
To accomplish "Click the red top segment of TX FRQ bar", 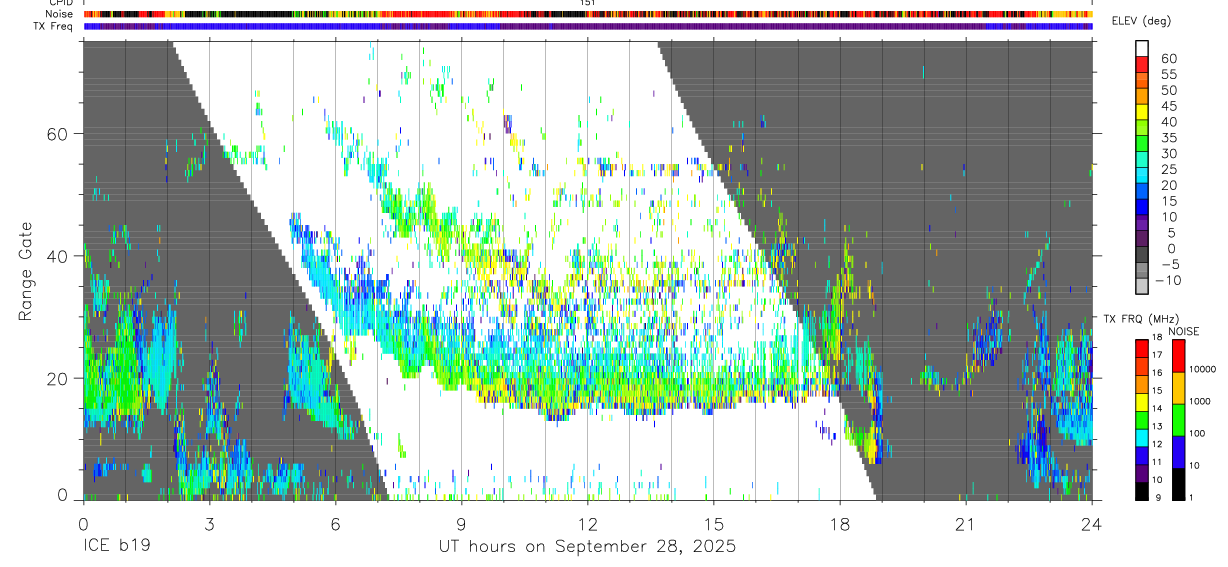I will [1142, 348].
